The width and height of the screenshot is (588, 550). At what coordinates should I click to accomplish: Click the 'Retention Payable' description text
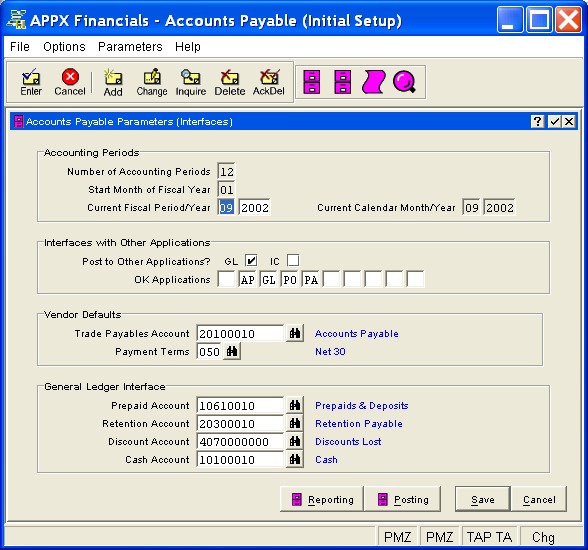(358, 423)
